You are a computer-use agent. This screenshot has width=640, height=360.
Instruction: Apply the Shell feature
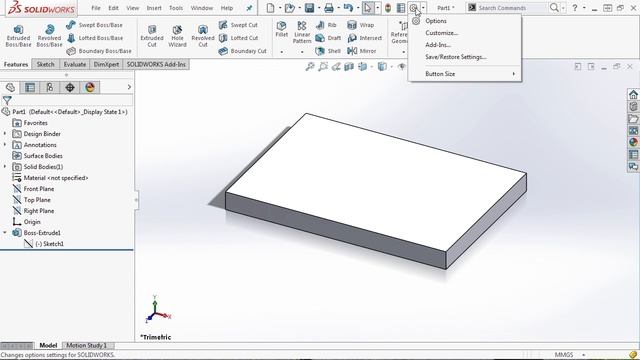pyautogui.click(x=328, y=51)
